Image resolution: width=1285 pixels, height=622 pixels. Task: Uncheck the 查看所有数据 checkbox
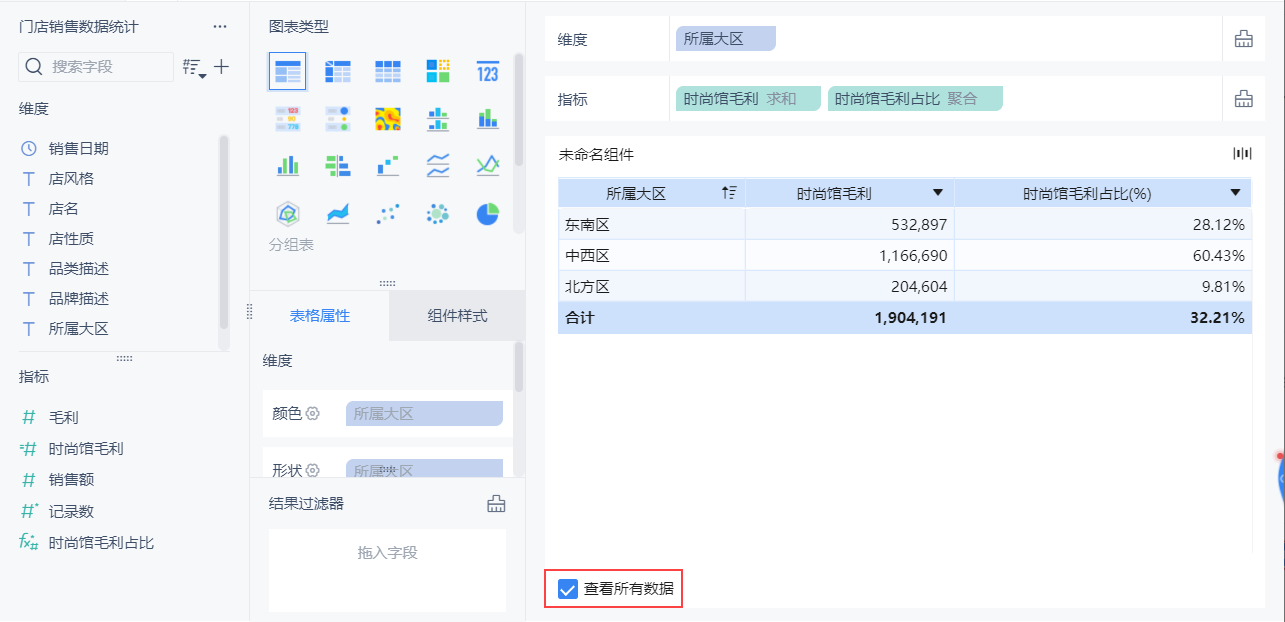click(x=567, y=590)
